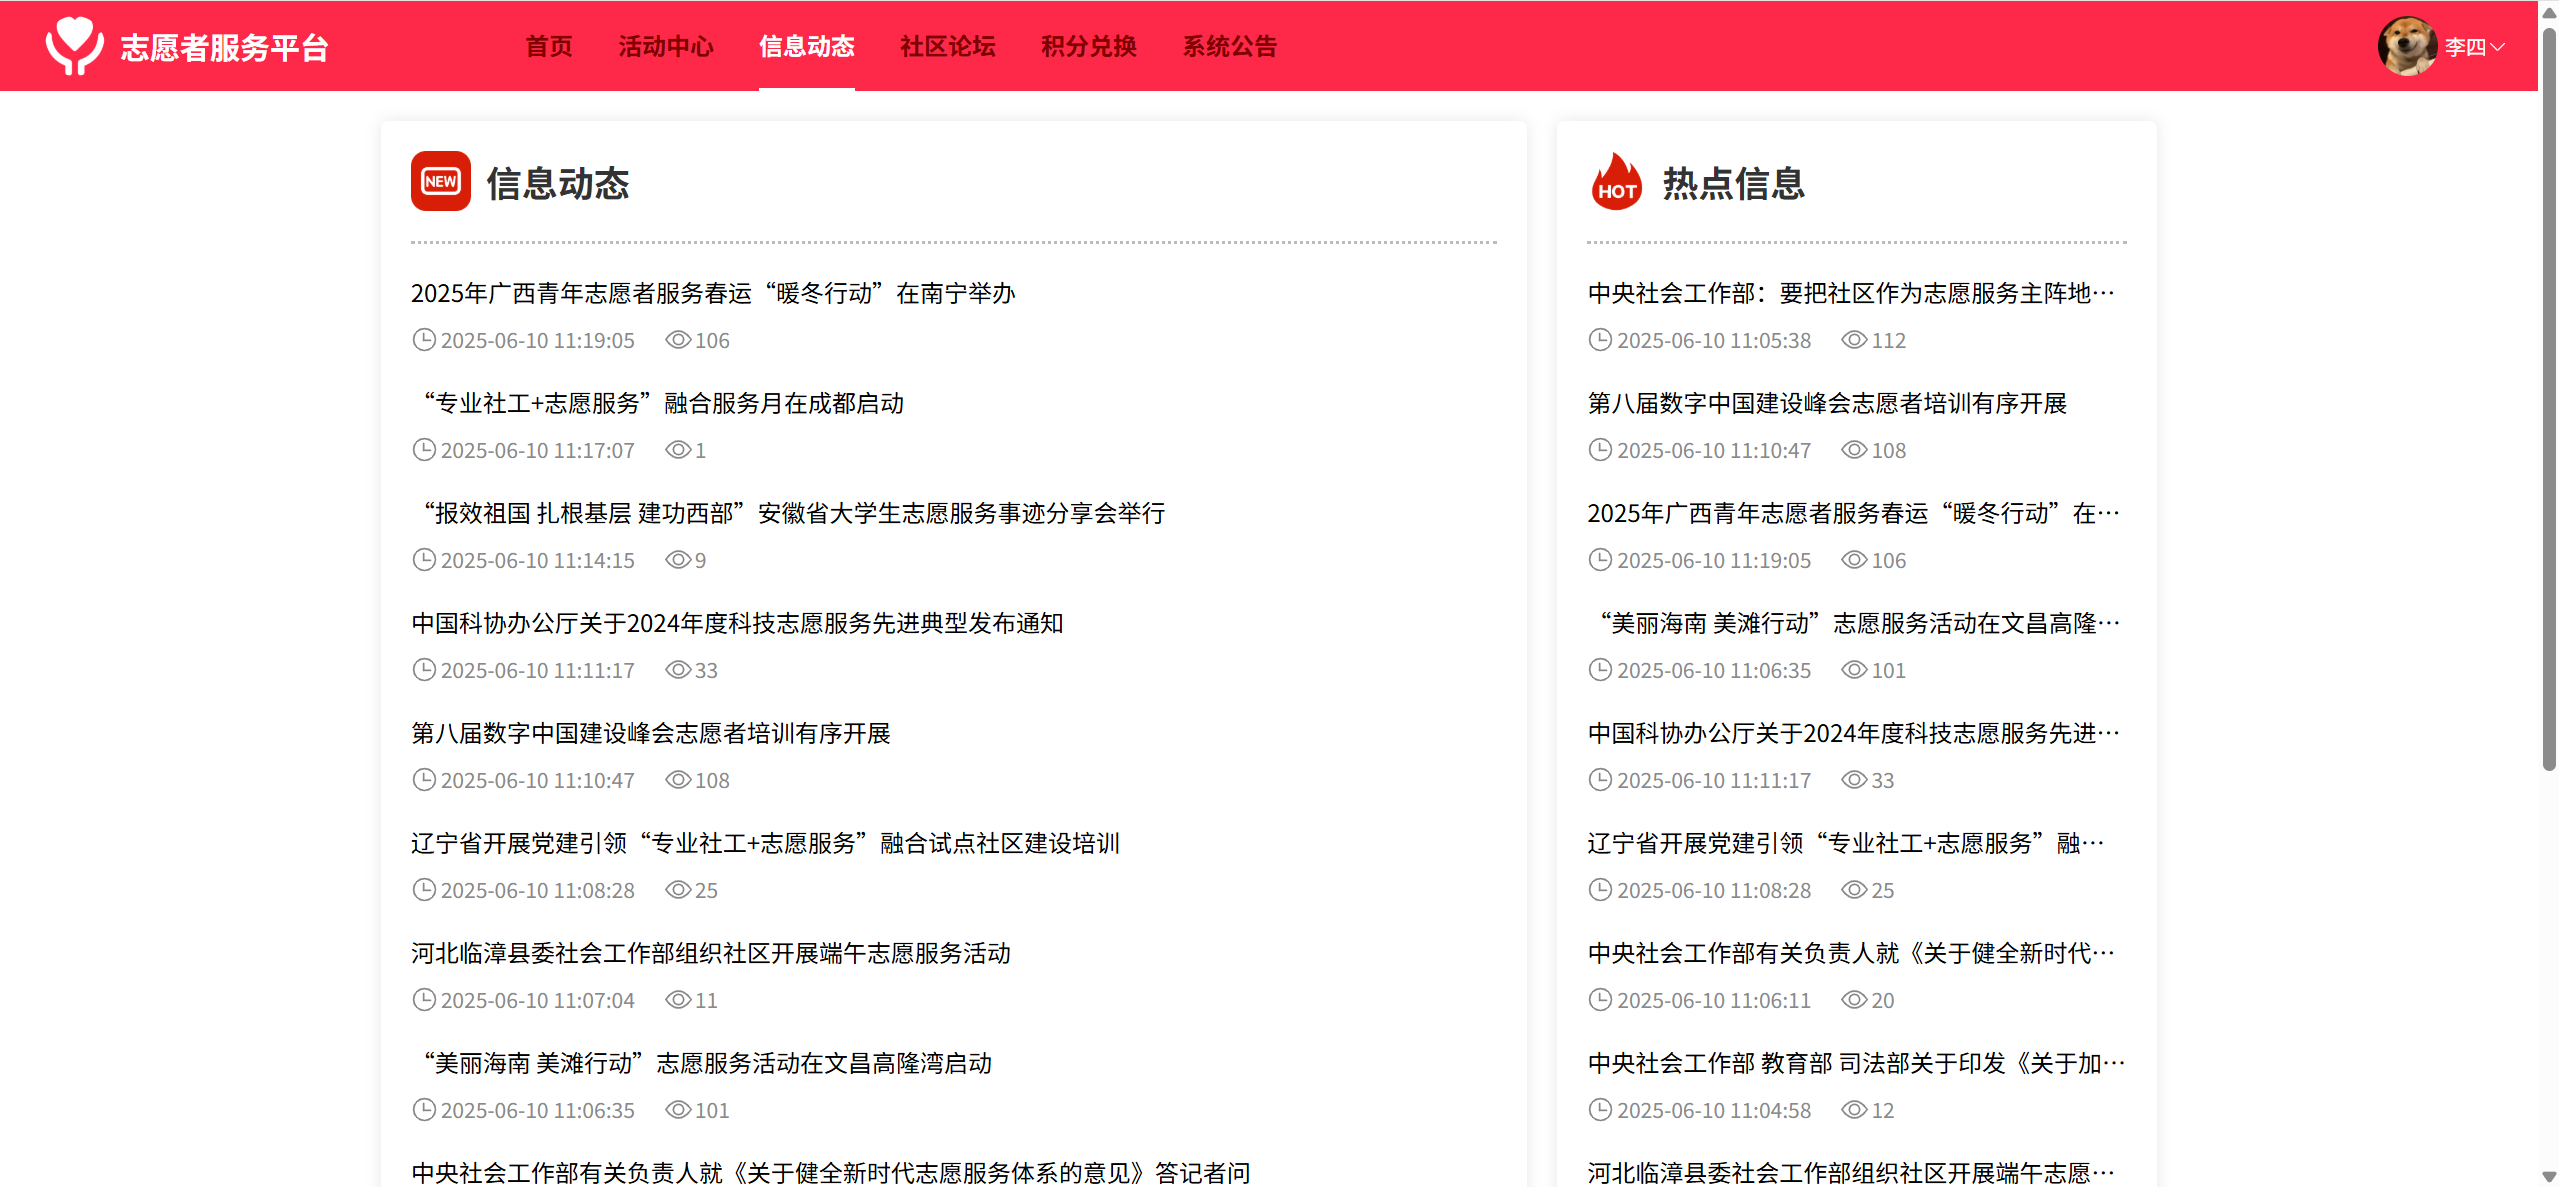Go to the 活动中心 menu item
The width and height of the screenshot is (2559, 1187).
[x=665, y=46]
